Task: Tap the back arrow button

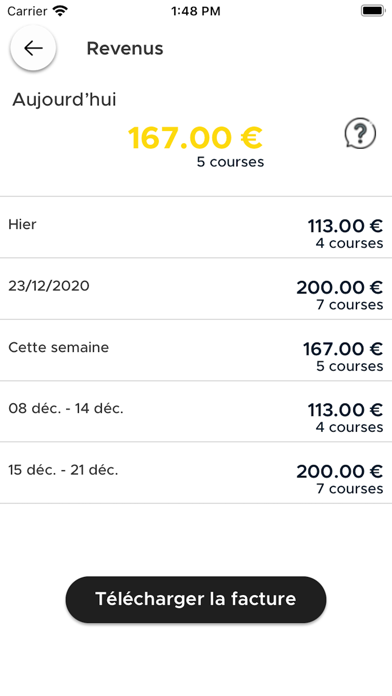Action: pos(33,48)
